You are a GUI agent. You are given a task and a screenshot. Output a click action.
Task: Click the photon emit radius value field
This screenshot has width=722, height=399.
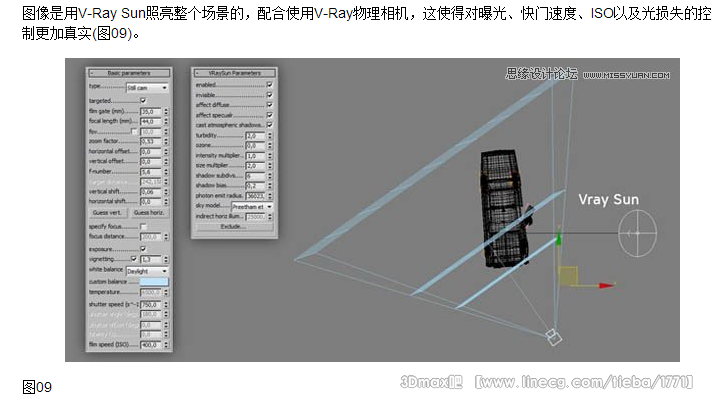click(256, 196)
